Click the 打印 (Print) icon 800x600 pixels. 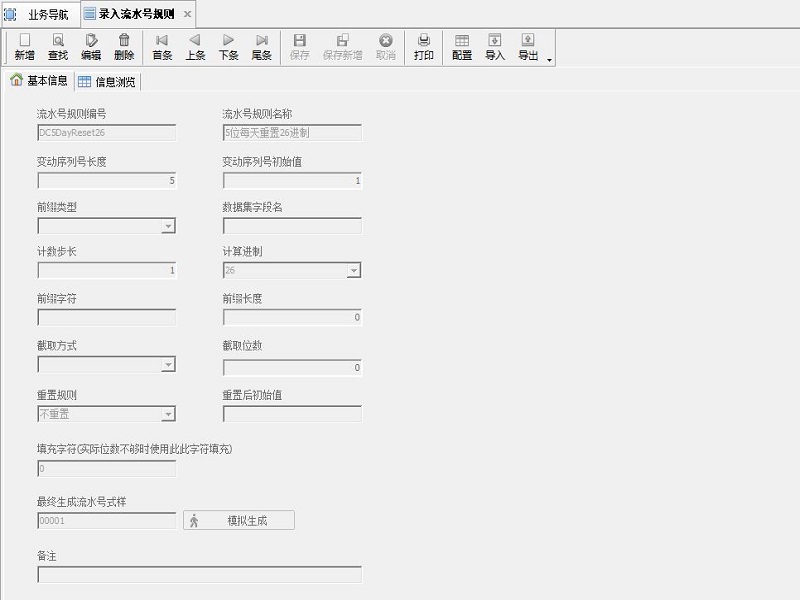[423, 47]
